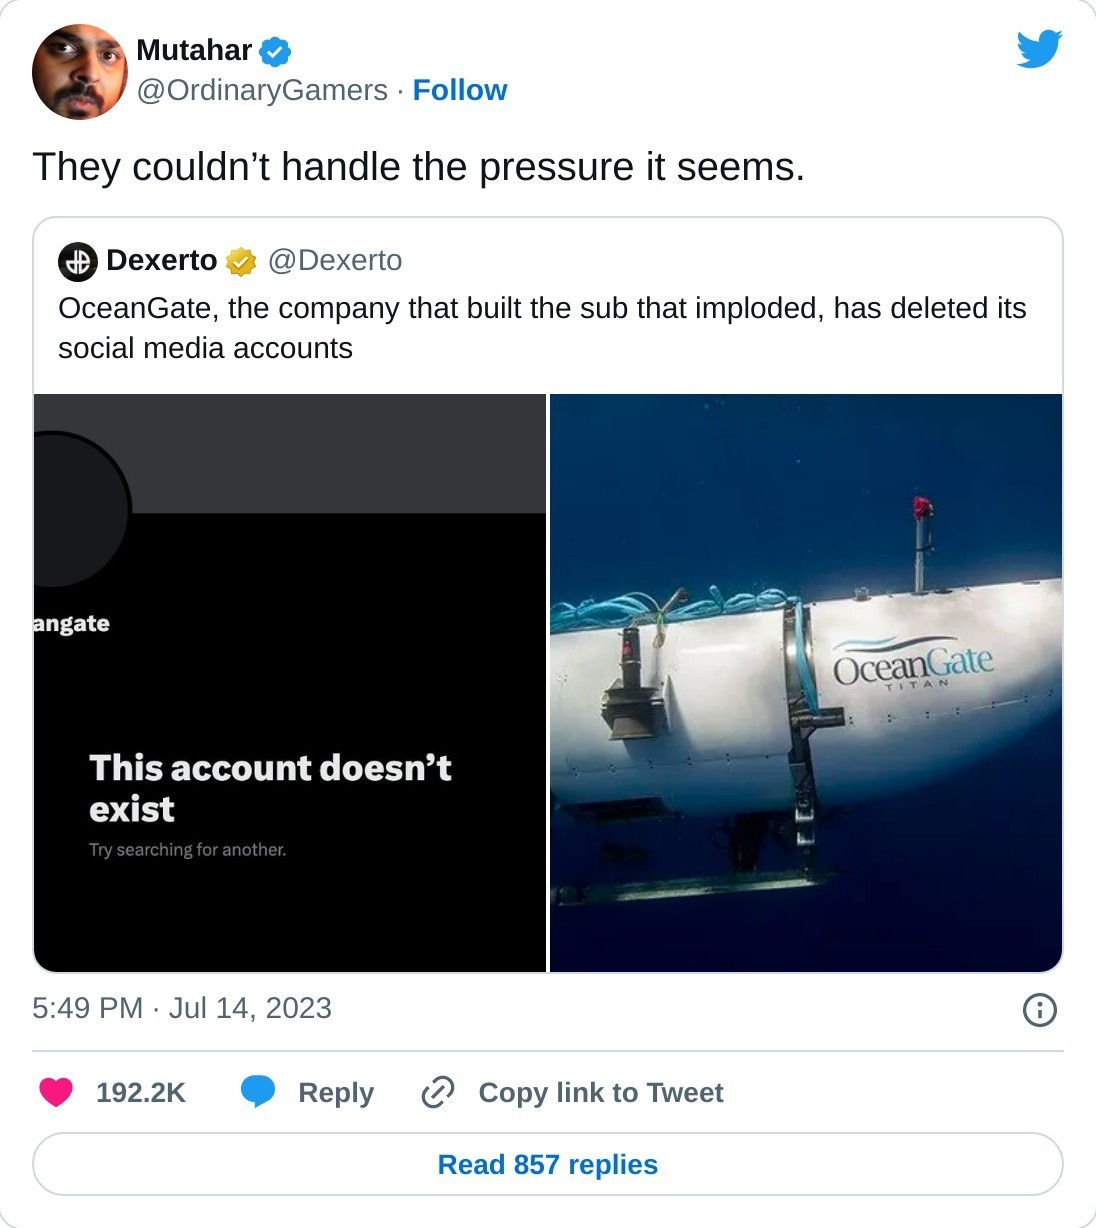1096x1228 pixels.
Task: Like the tweet with heart icon
Action: (x=56, y=1092)
